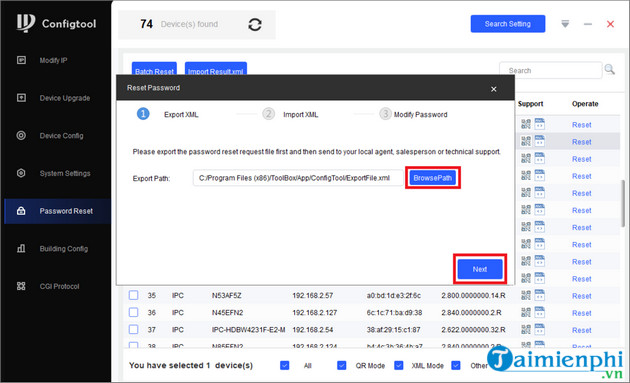Image resolution: width=630 pixels, height=383 pixels.
Task: Click IP address 192.168.2.127
Action: point(315,313)
